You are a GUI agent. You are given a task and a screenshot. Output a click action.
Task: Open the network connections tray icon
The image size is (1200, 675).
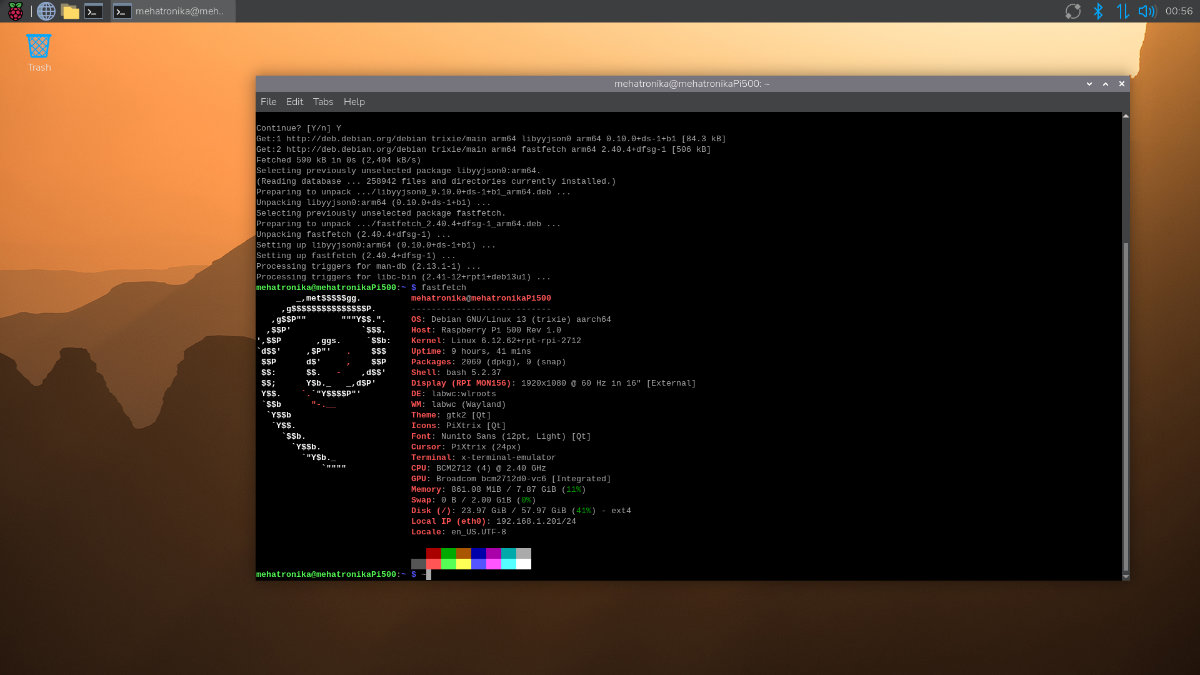coord(1122,11)
